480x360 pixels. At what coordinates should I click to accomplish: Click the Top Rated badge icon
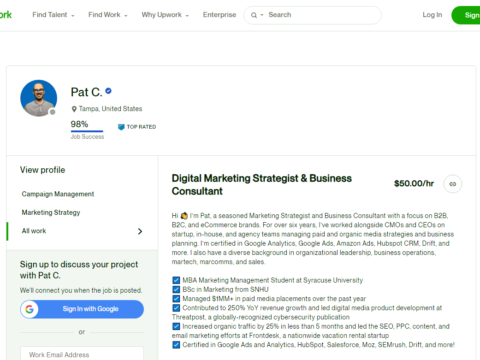121,127
